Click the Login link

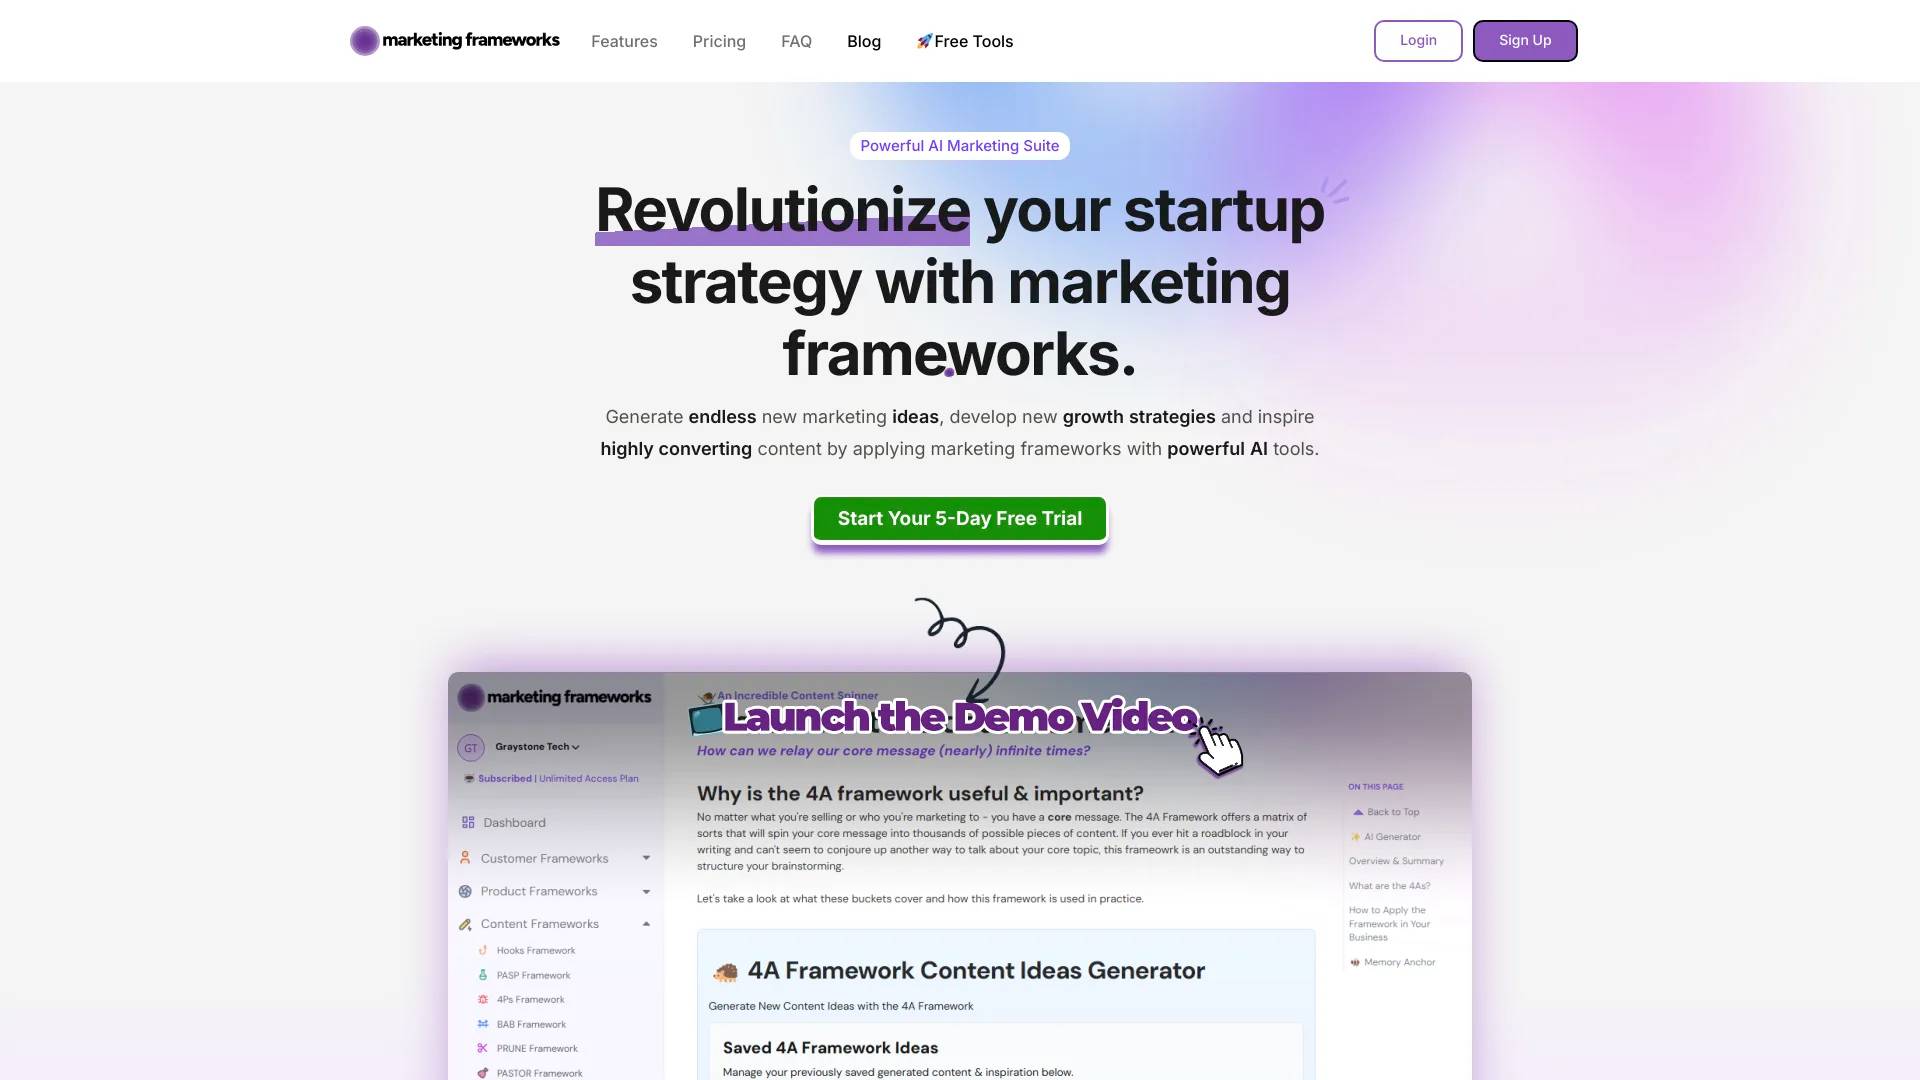coord(1418,40)
